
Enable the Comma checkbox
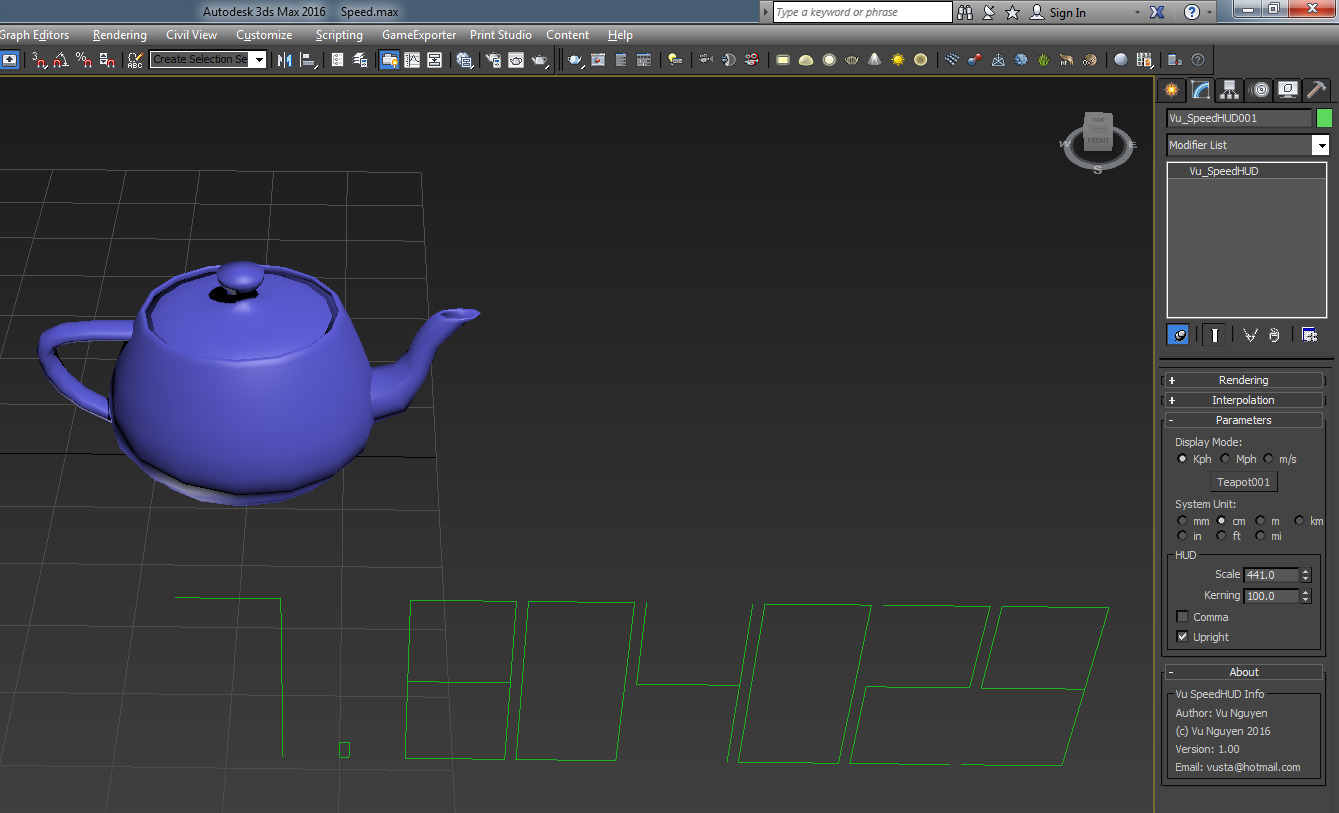pyautogui.click(x=1183, y=617)
